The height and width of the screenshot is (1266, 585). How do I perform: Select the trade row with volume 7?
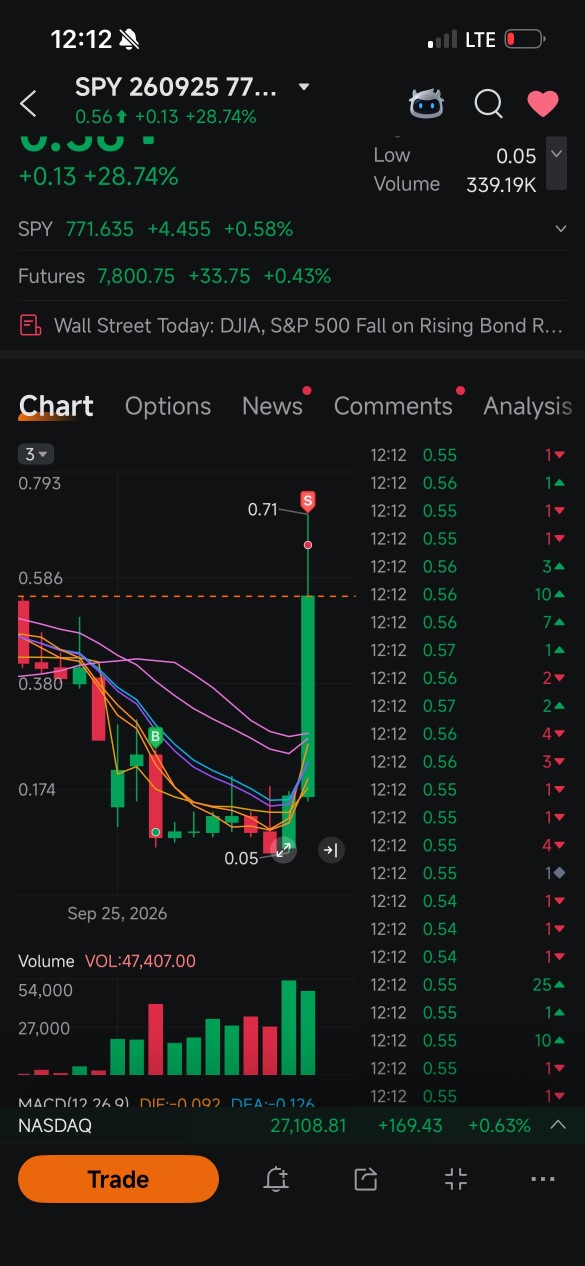pyautogui.click(x=469, y=622)
